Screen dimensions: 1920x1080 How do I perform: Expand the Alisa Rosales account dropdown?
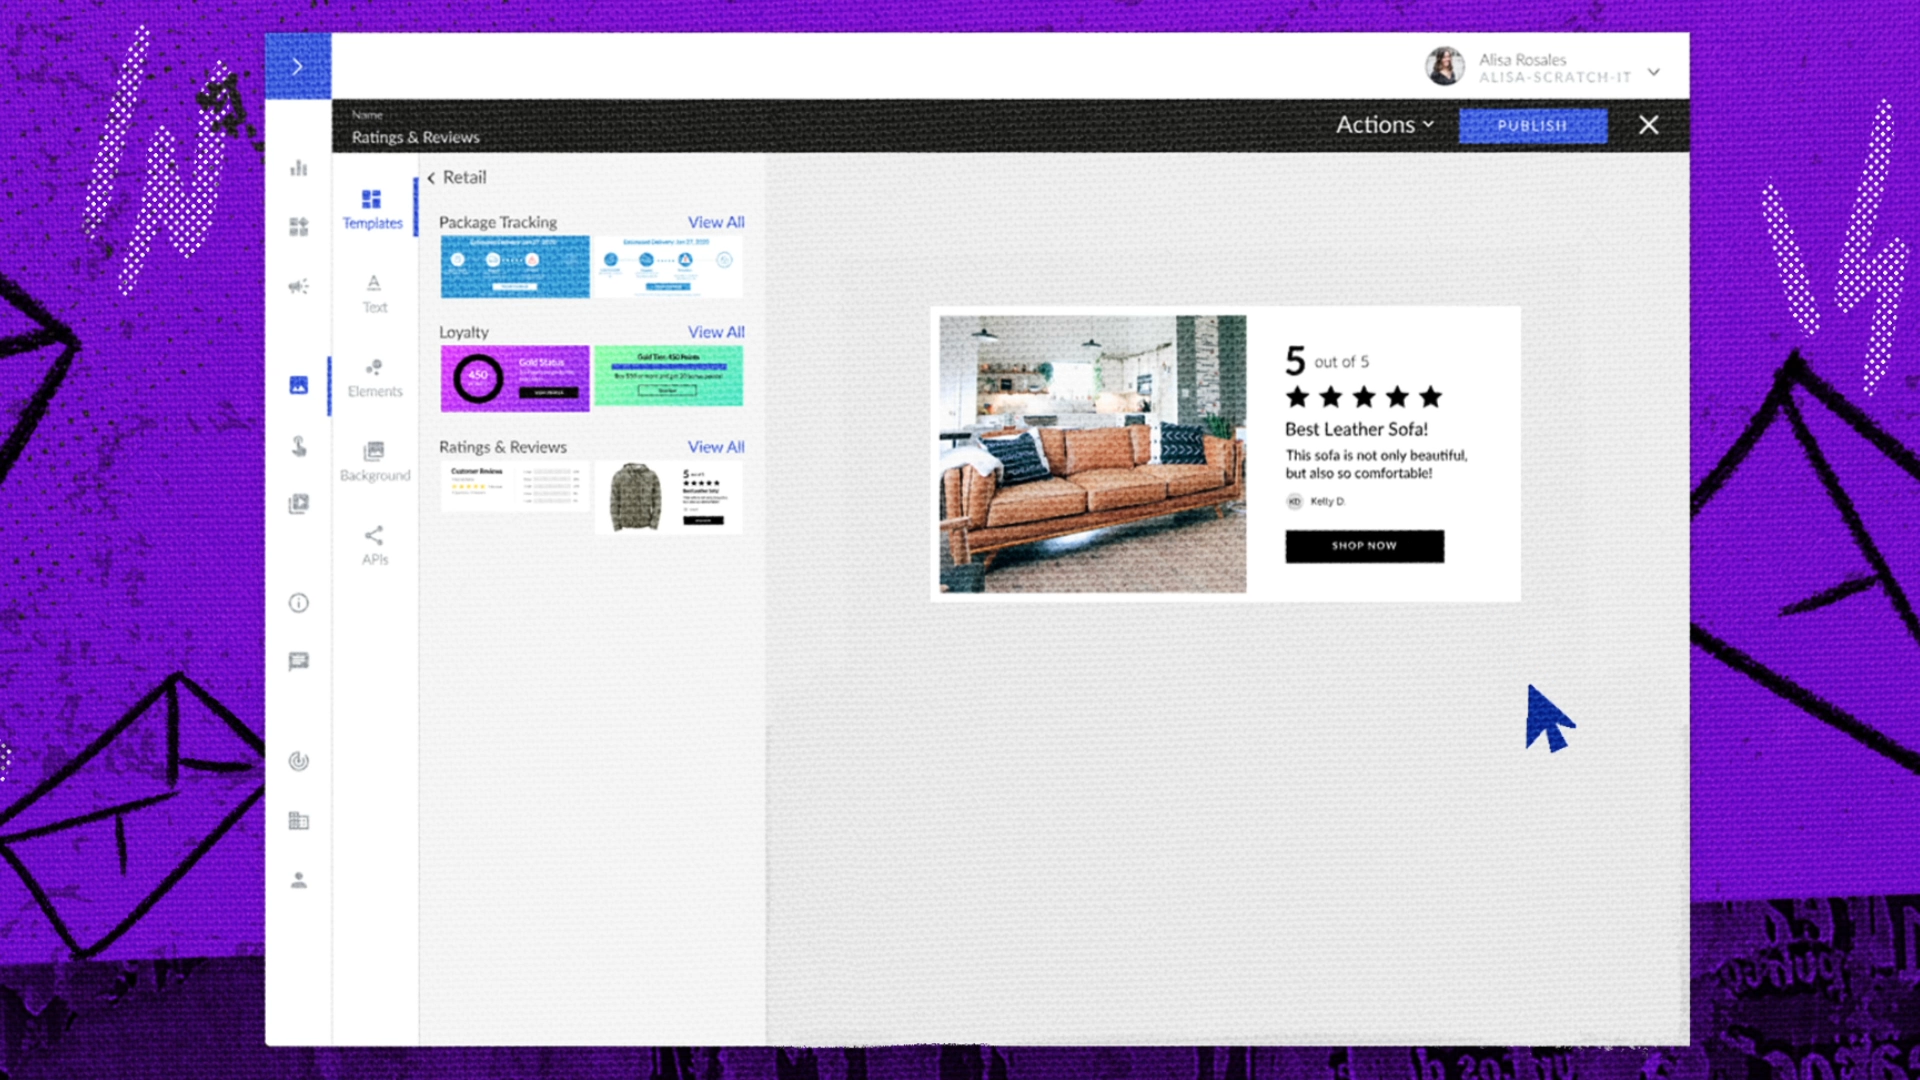coord(1653,71)
